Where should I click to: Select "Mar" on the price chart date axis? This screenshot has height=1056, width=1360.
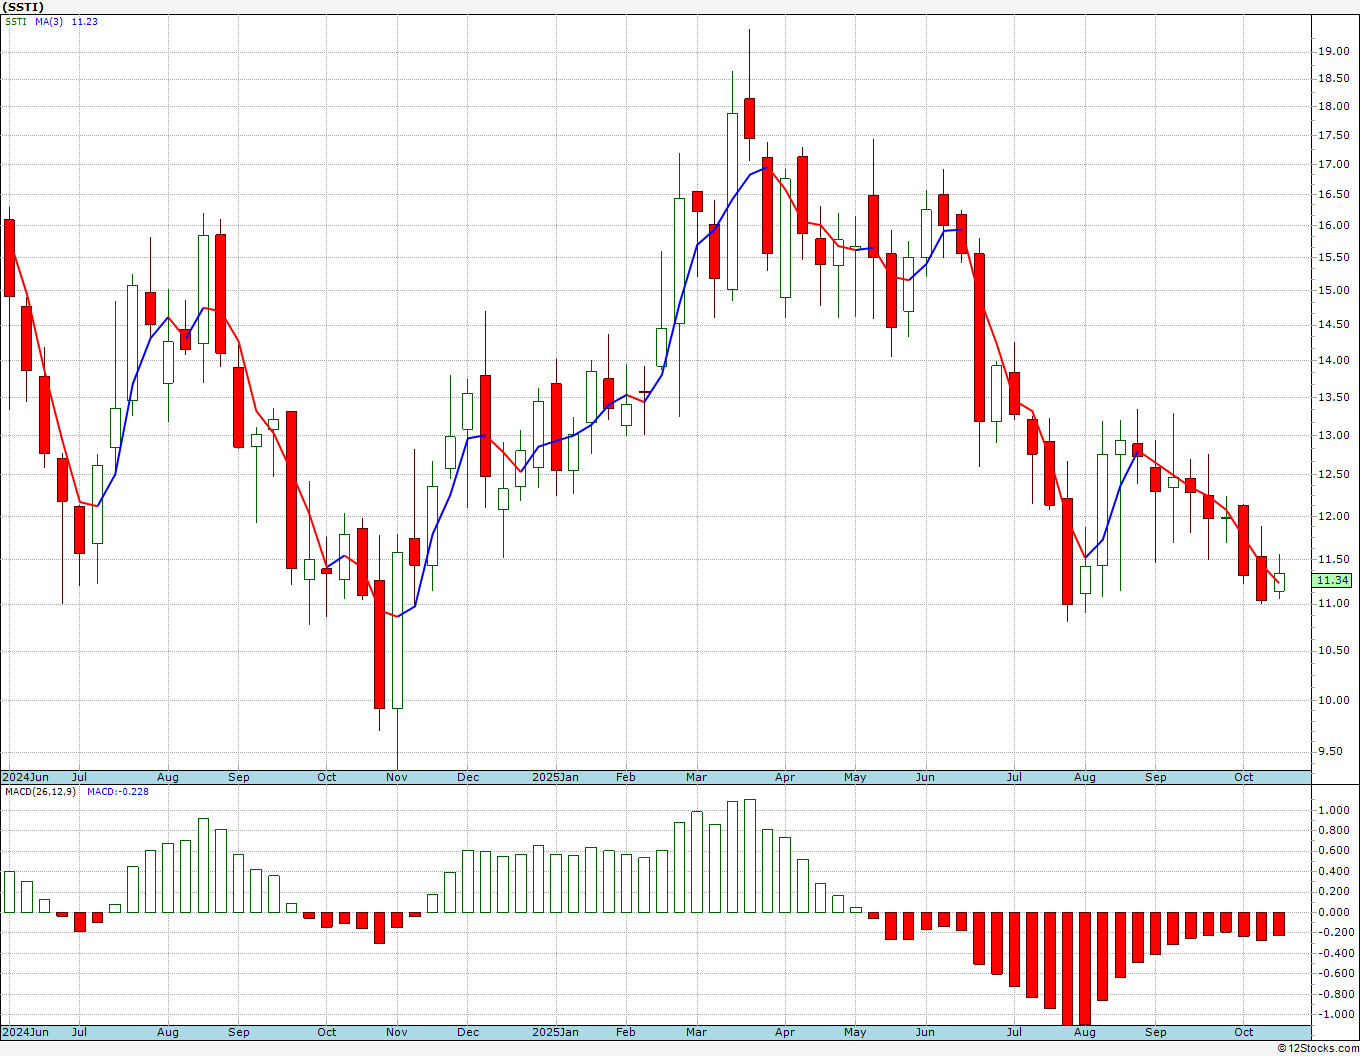[x=696, y=777]
